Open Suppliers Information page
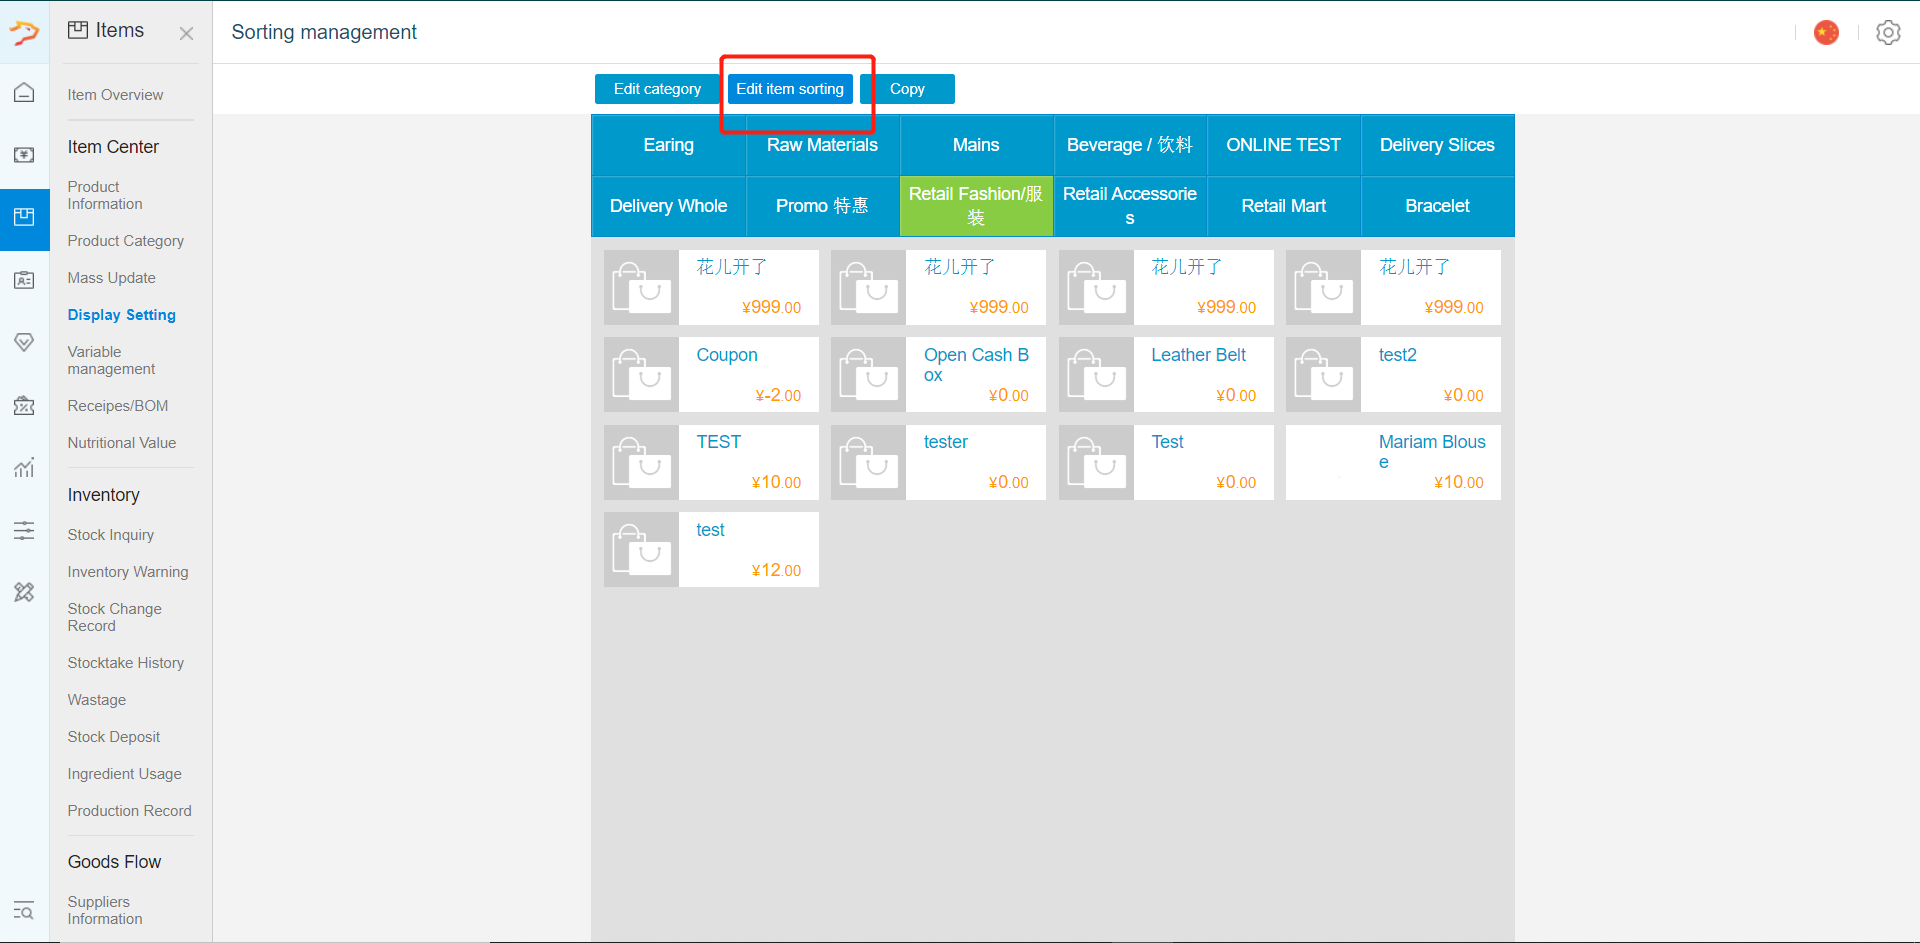 pos(105,910)
